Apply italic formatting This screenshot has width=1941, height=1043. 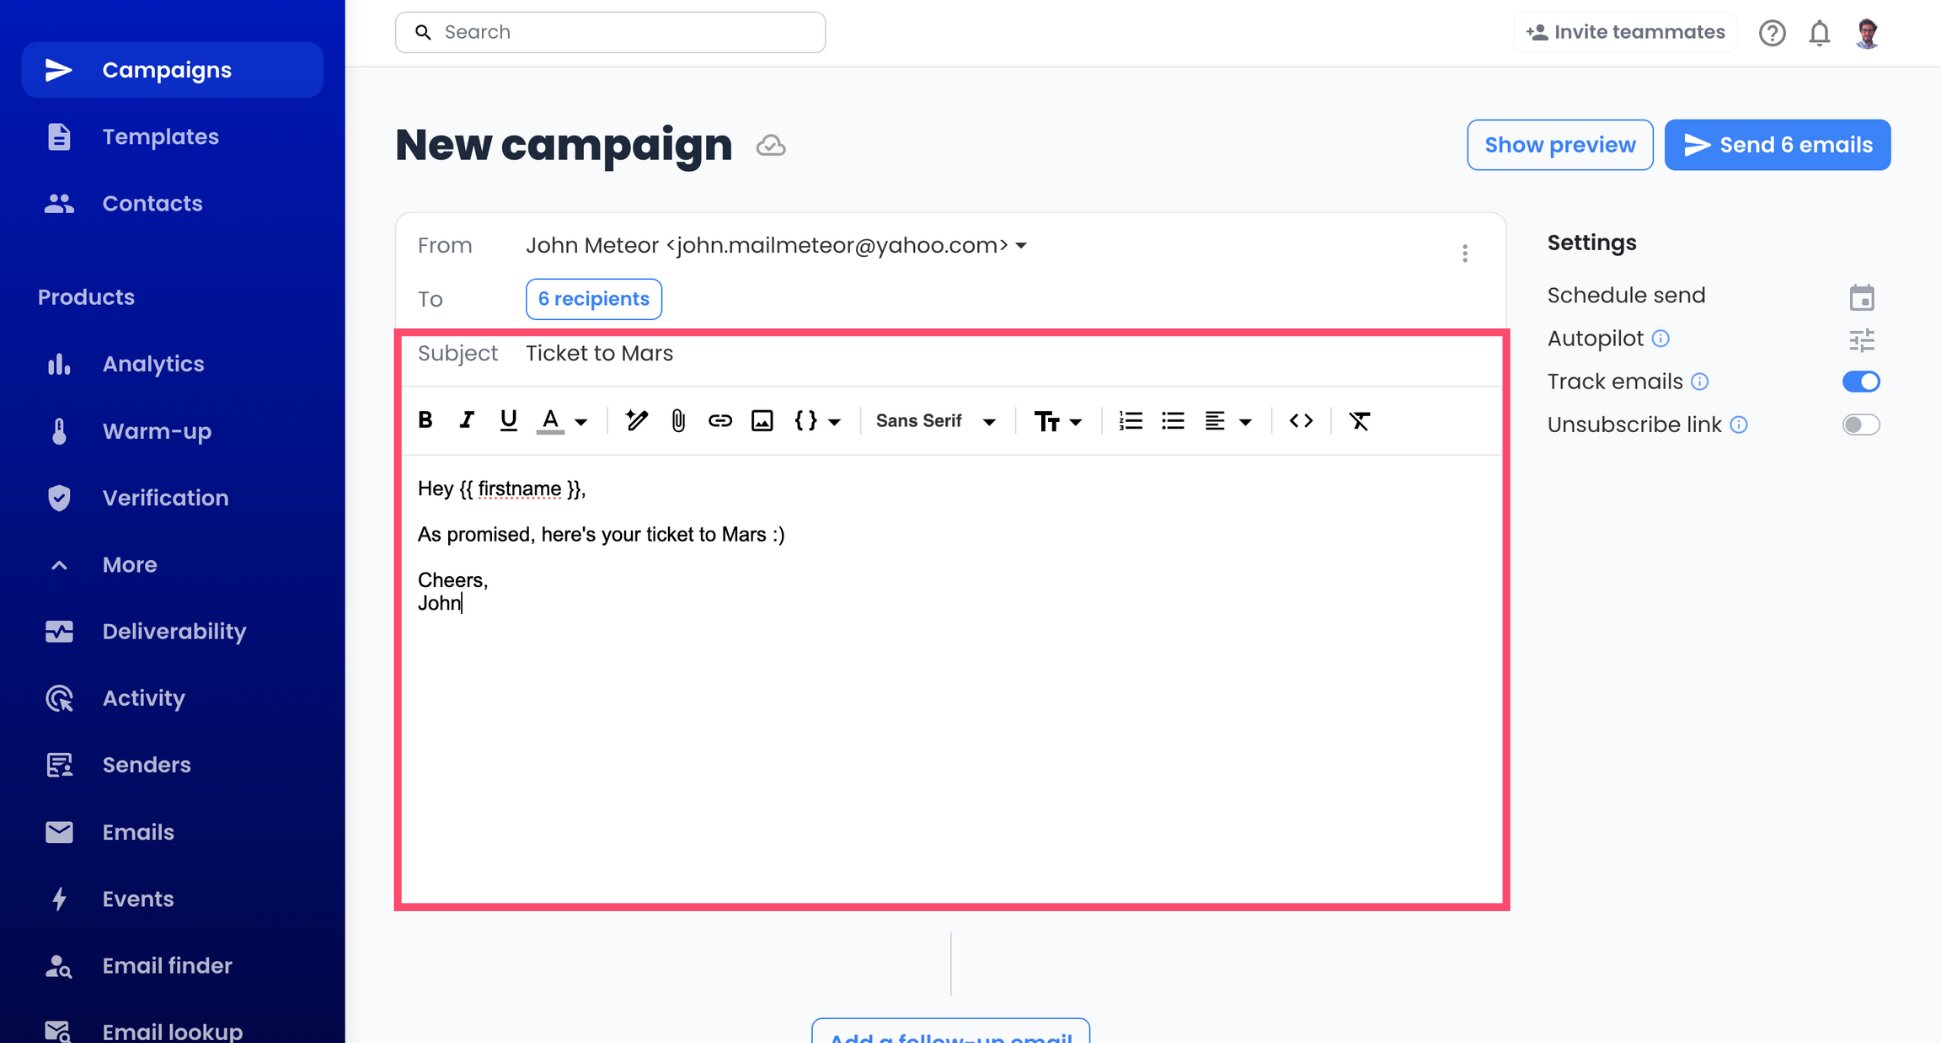(466, 420)
